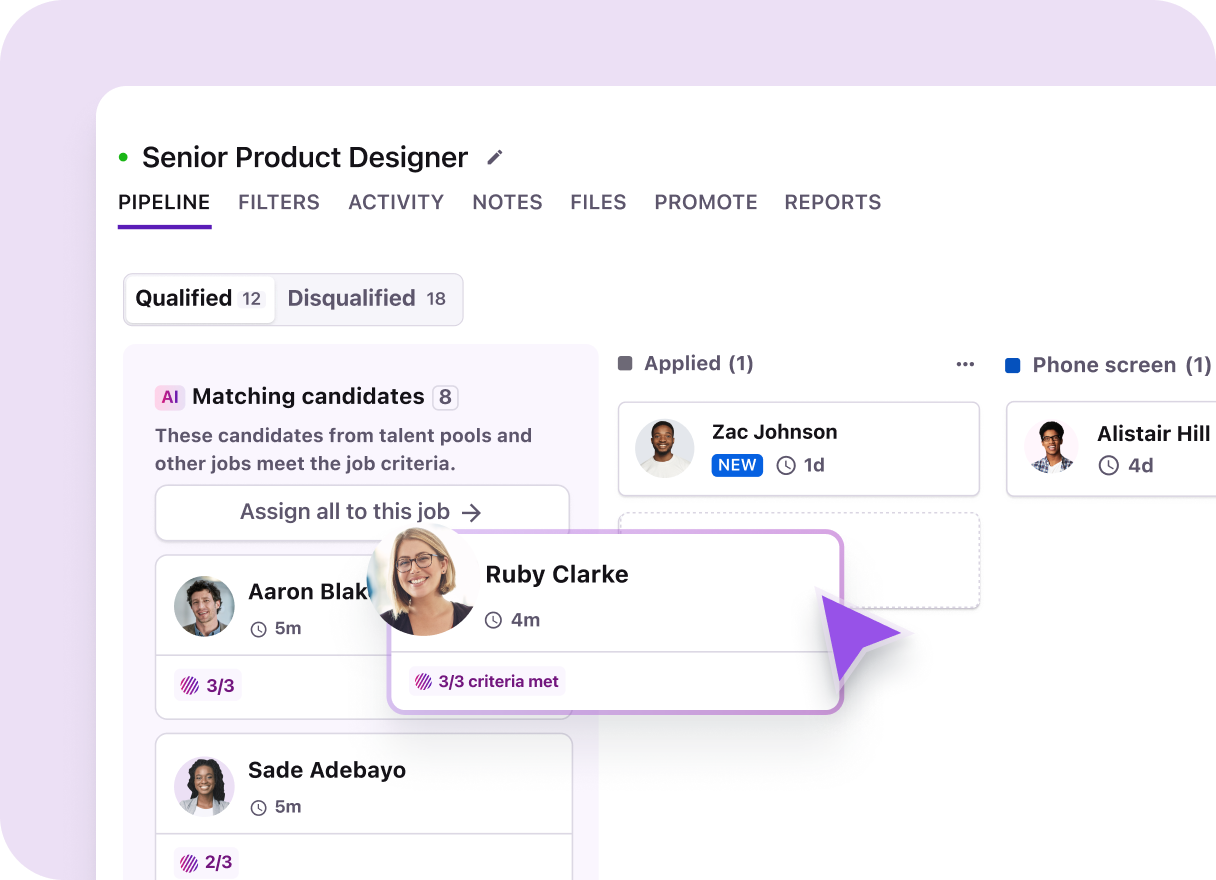Open Sade Adebayo's candidate name
Screen dimensions: 1216x880
click(327, 770)
